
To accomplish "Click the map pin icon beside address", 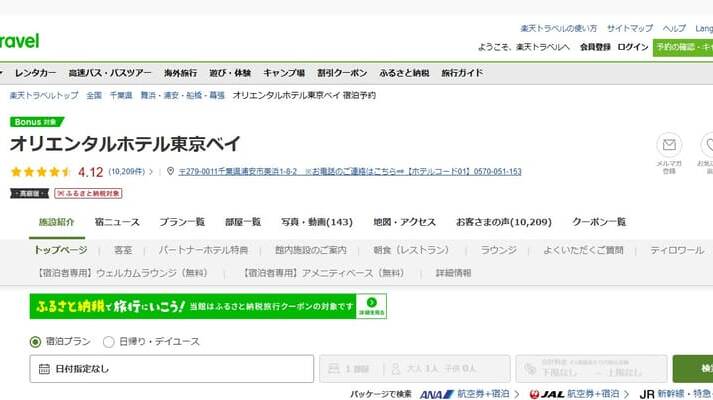I will coord(171,171).
